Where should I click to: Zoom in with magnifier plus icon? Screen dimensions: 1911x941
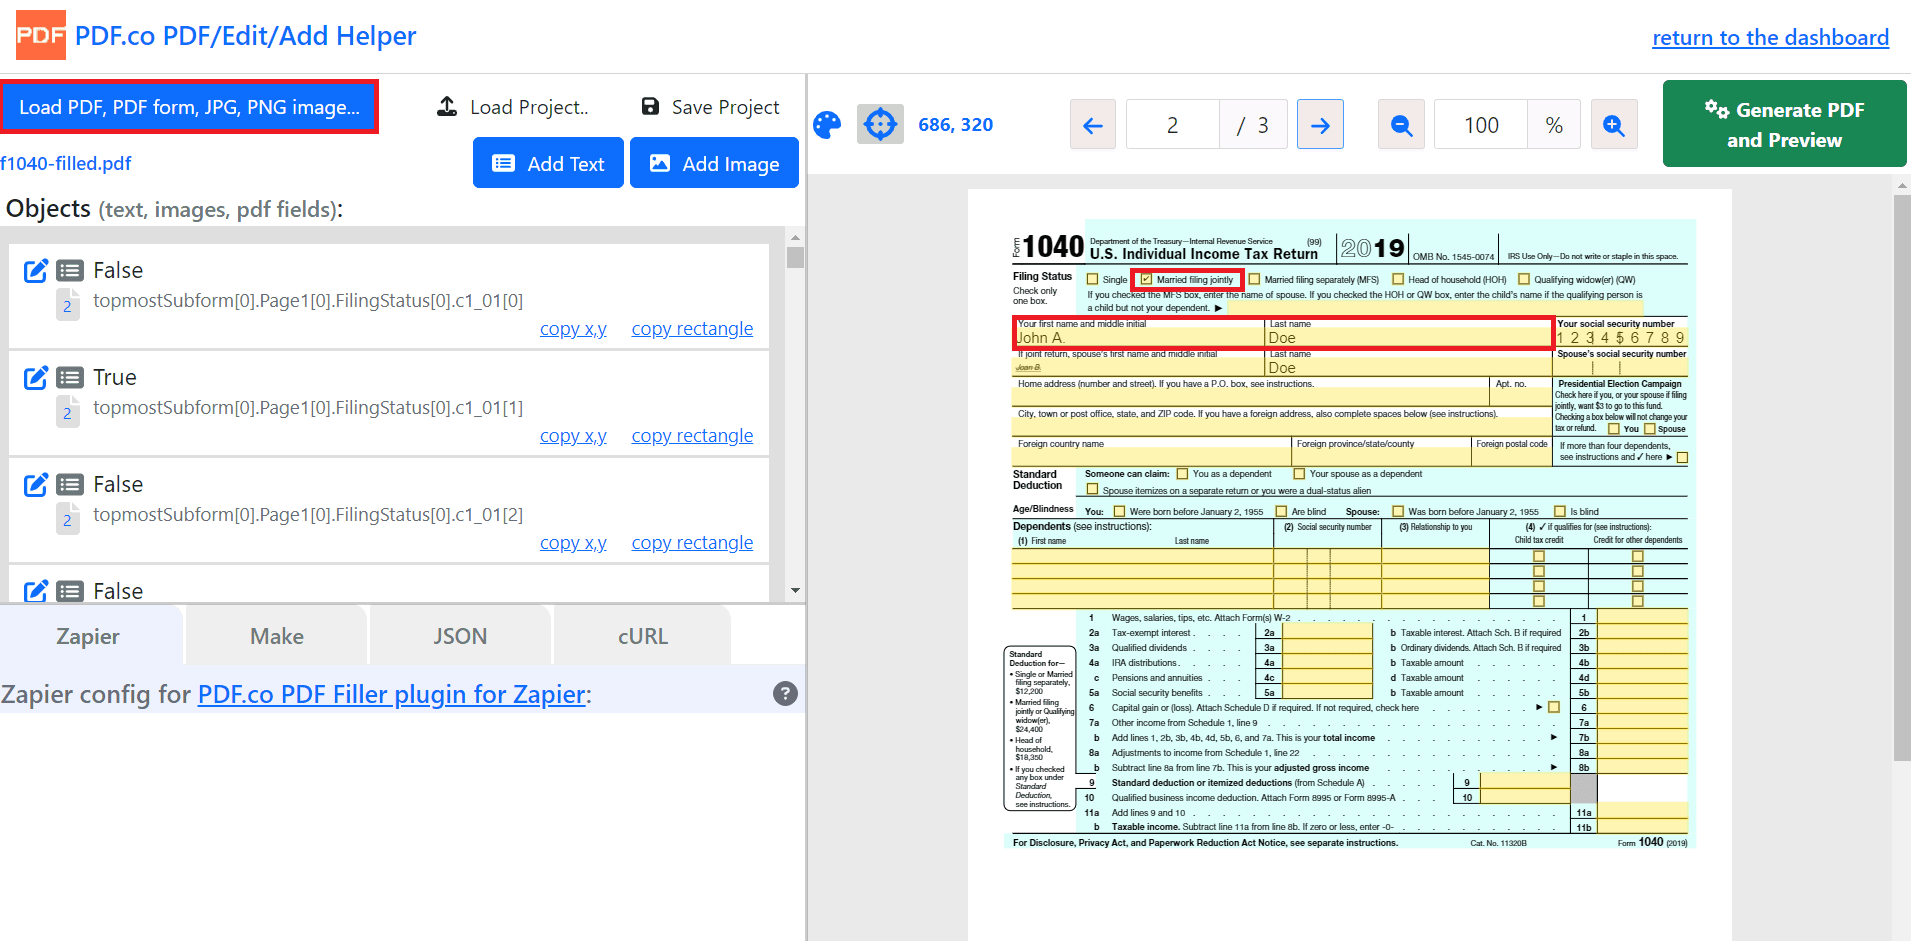pyautogui.click(x=1613, y=125)
